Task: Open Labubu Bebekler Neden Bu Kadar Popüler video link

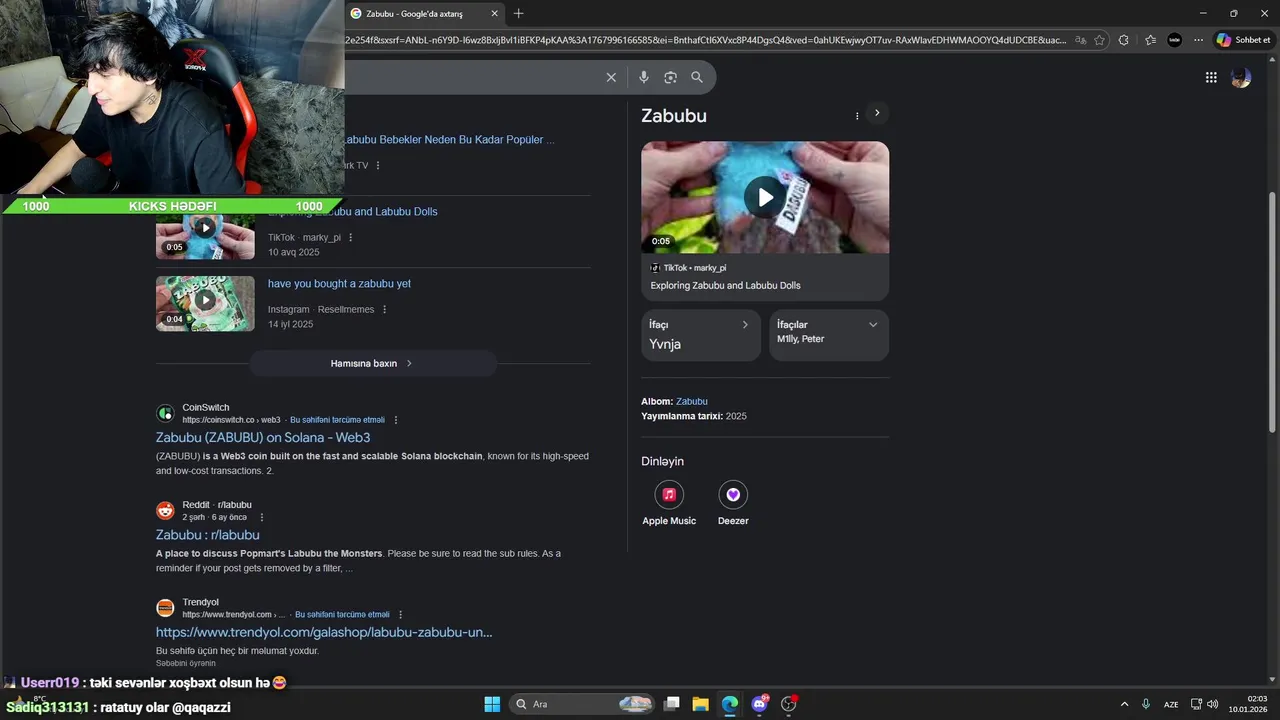Action: [x=449, y=140]
